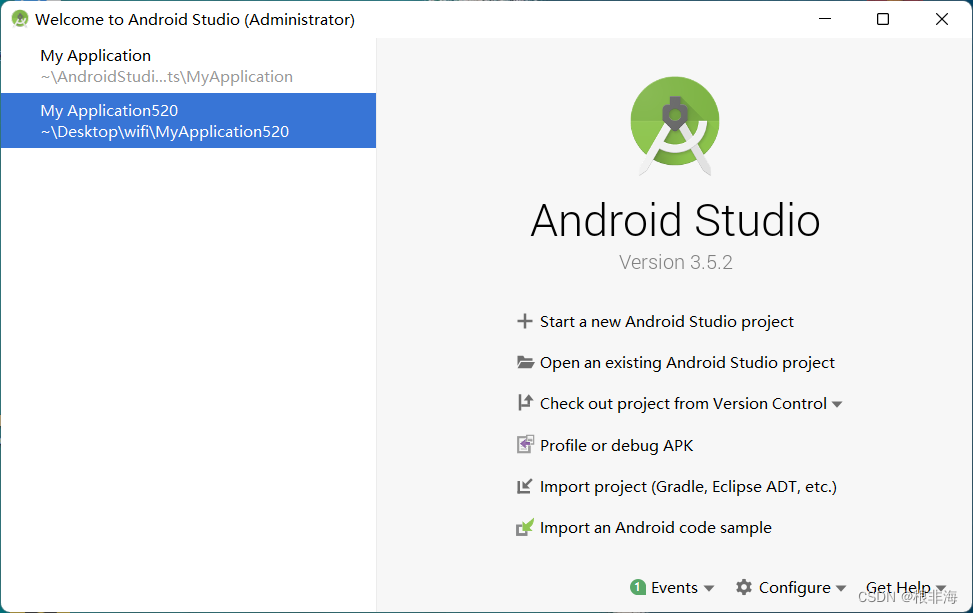Open the Configure menu

pos(794,588)
